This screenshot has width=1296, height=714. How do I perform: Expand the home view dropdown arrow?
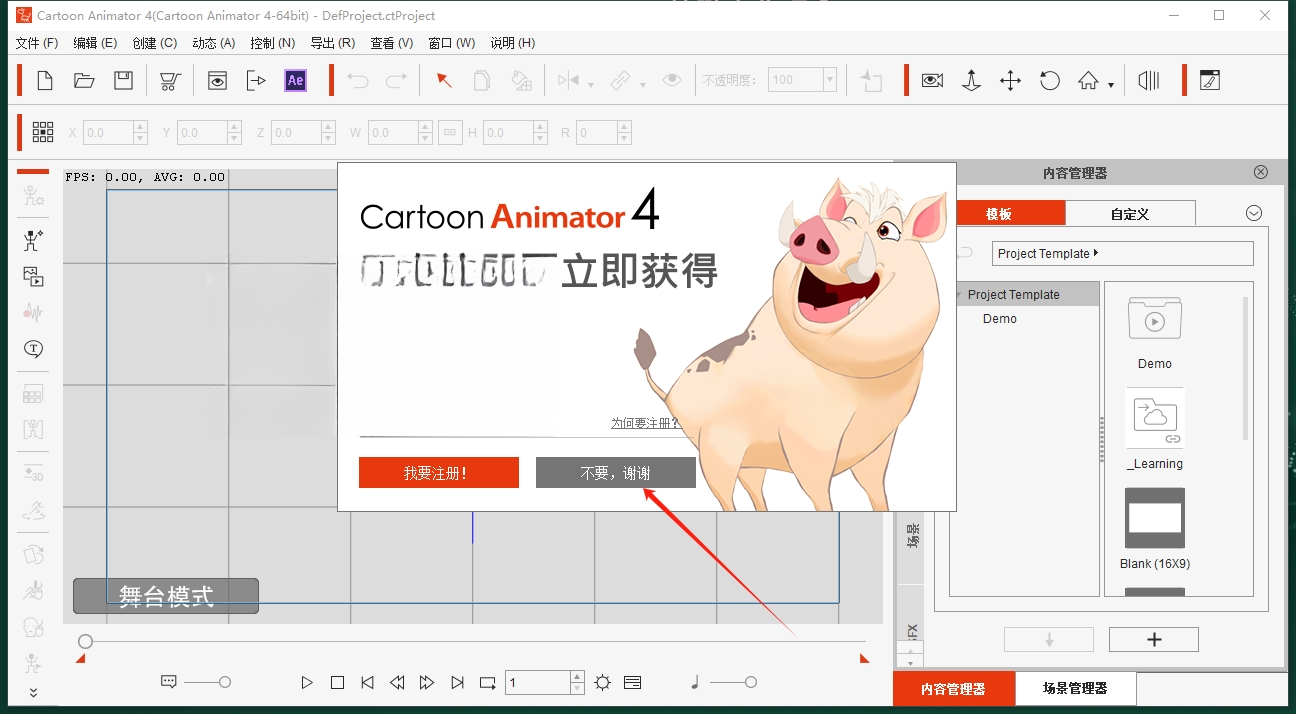[x=1111, y=85]
